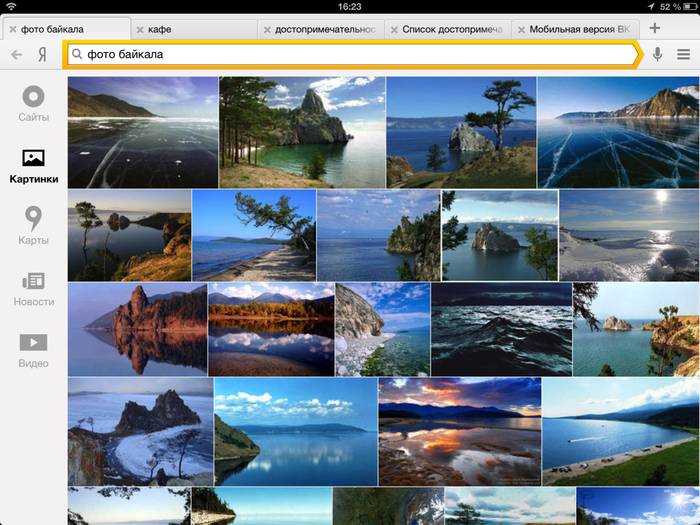Open the Новости news icon
Viewport: 700px width, 525px height.
point(33,281)
